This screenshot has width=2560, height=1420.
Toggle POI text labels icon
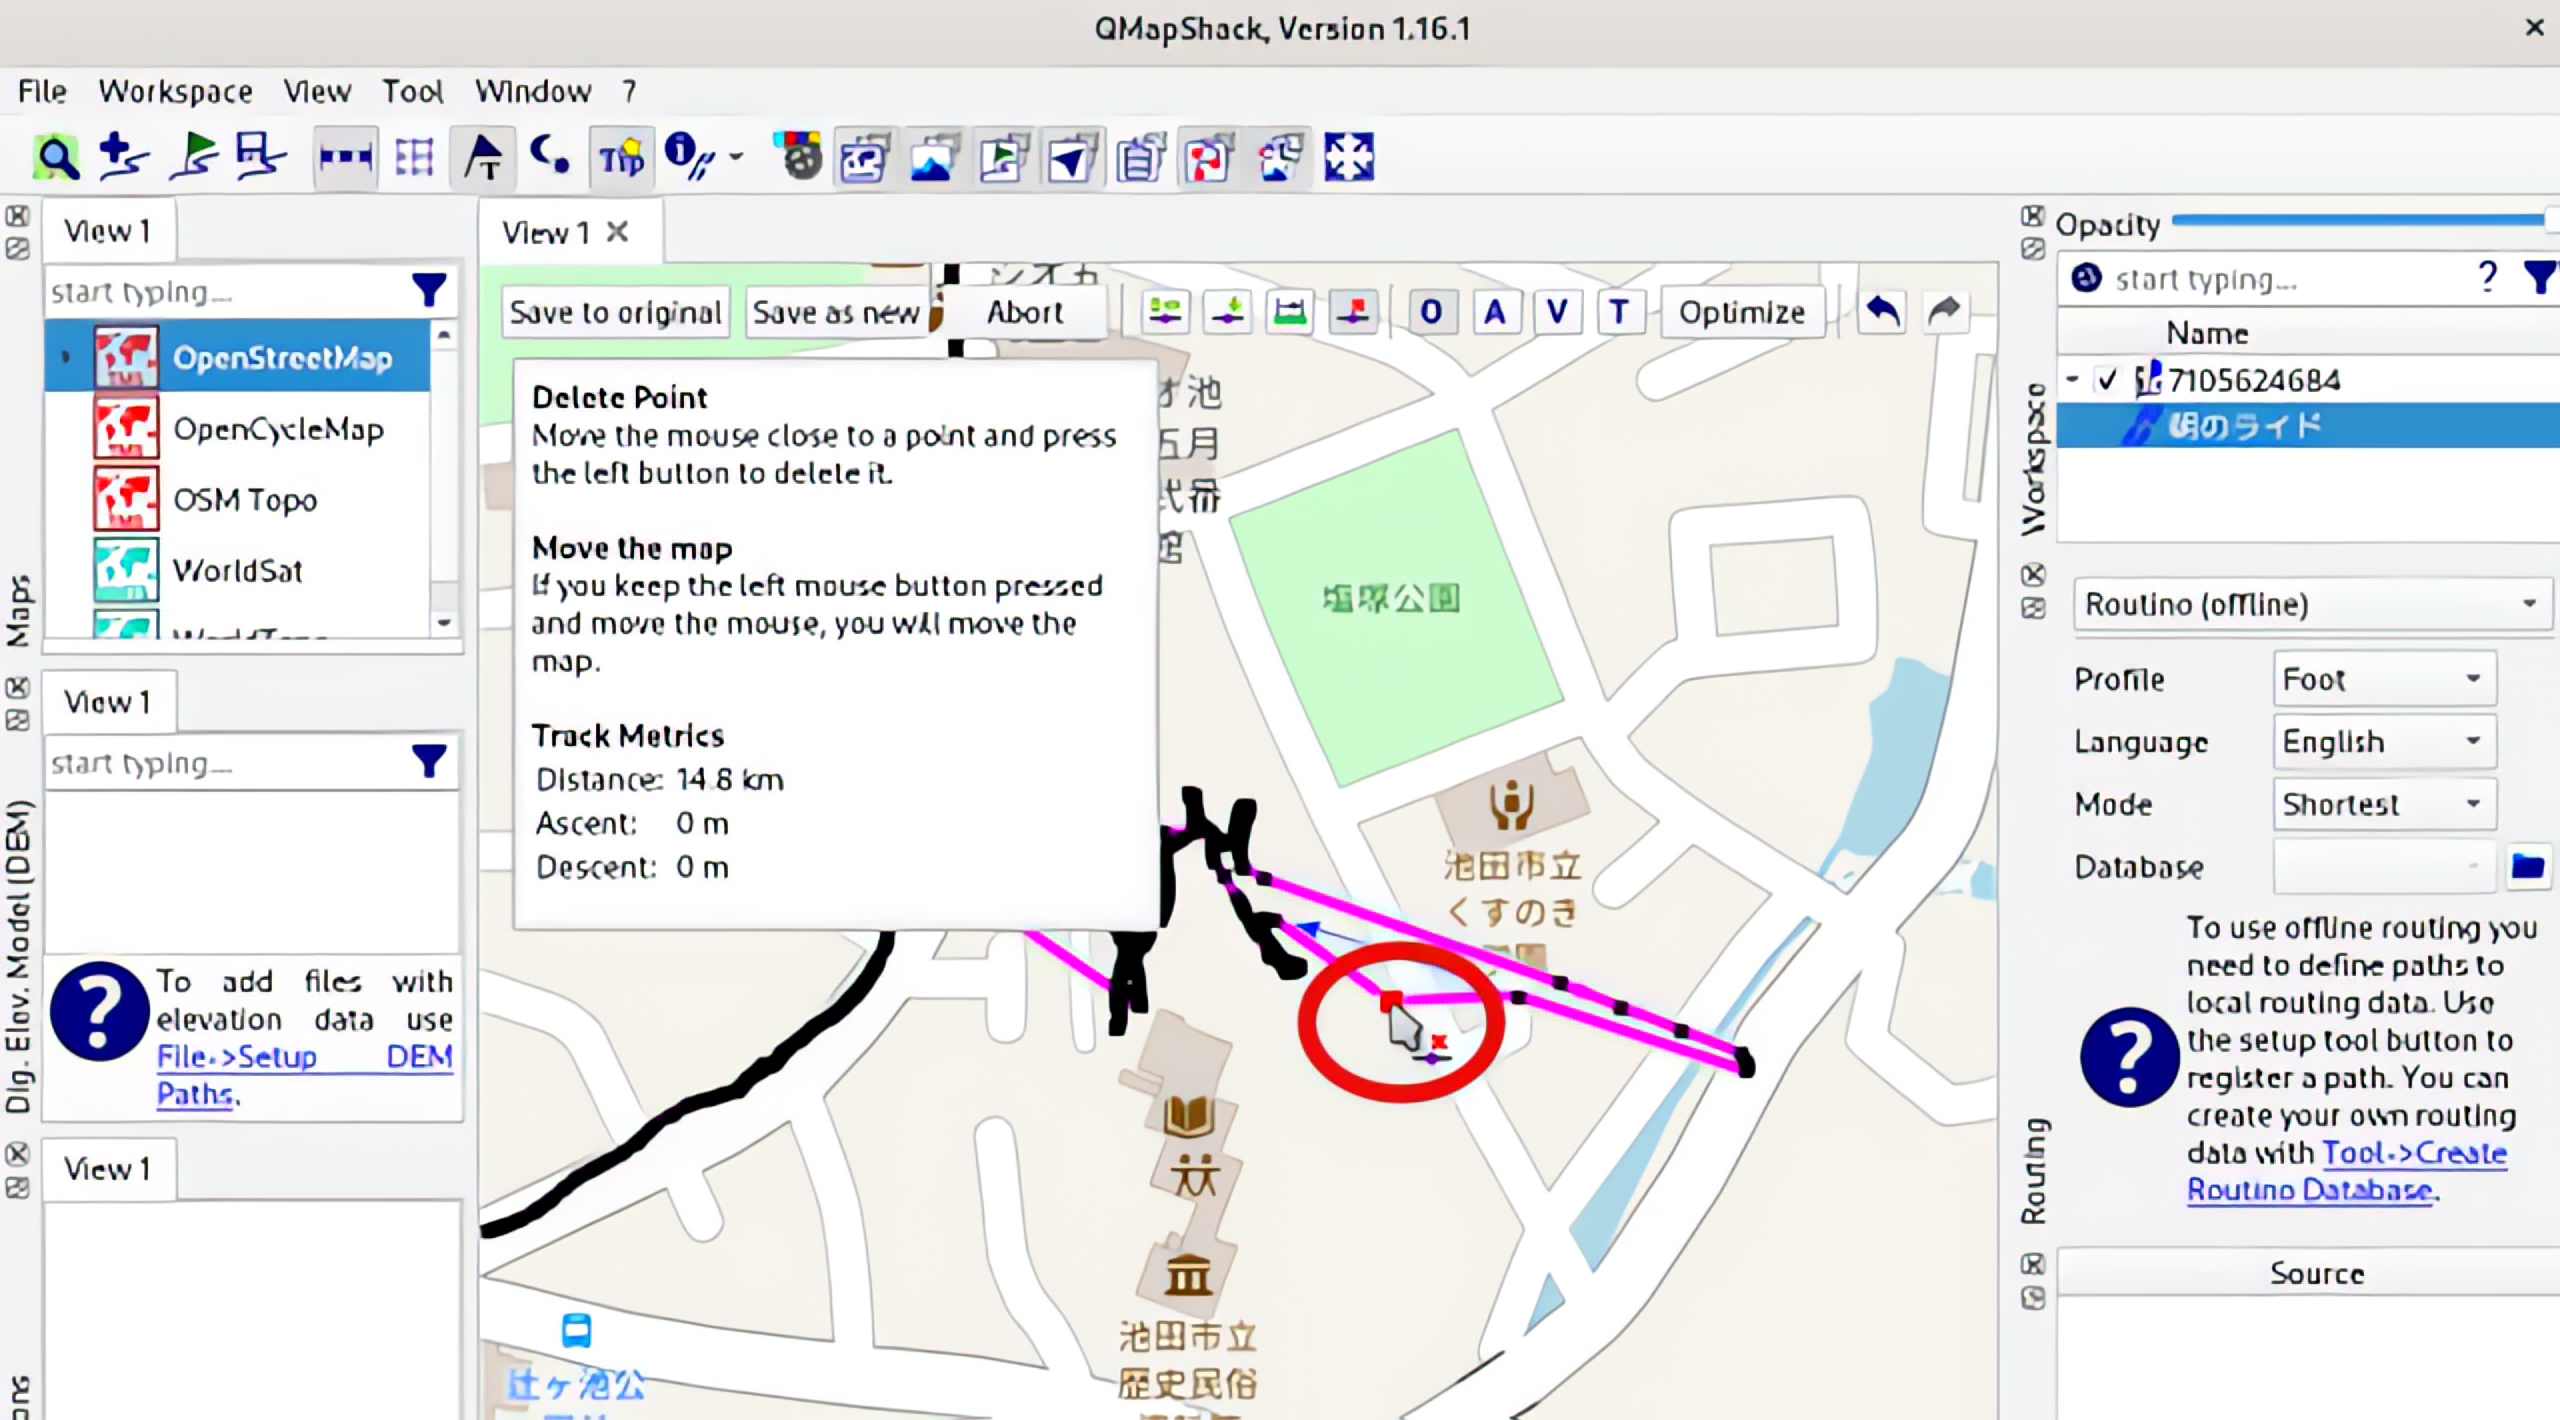pyautogui.click(x=484, y=158)
